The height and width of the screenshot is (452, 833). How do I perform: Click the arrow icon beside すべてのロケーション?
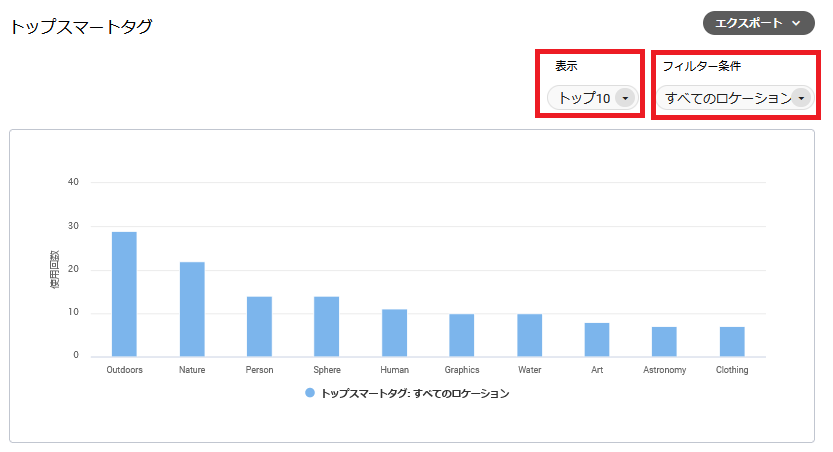pos(801,98)
